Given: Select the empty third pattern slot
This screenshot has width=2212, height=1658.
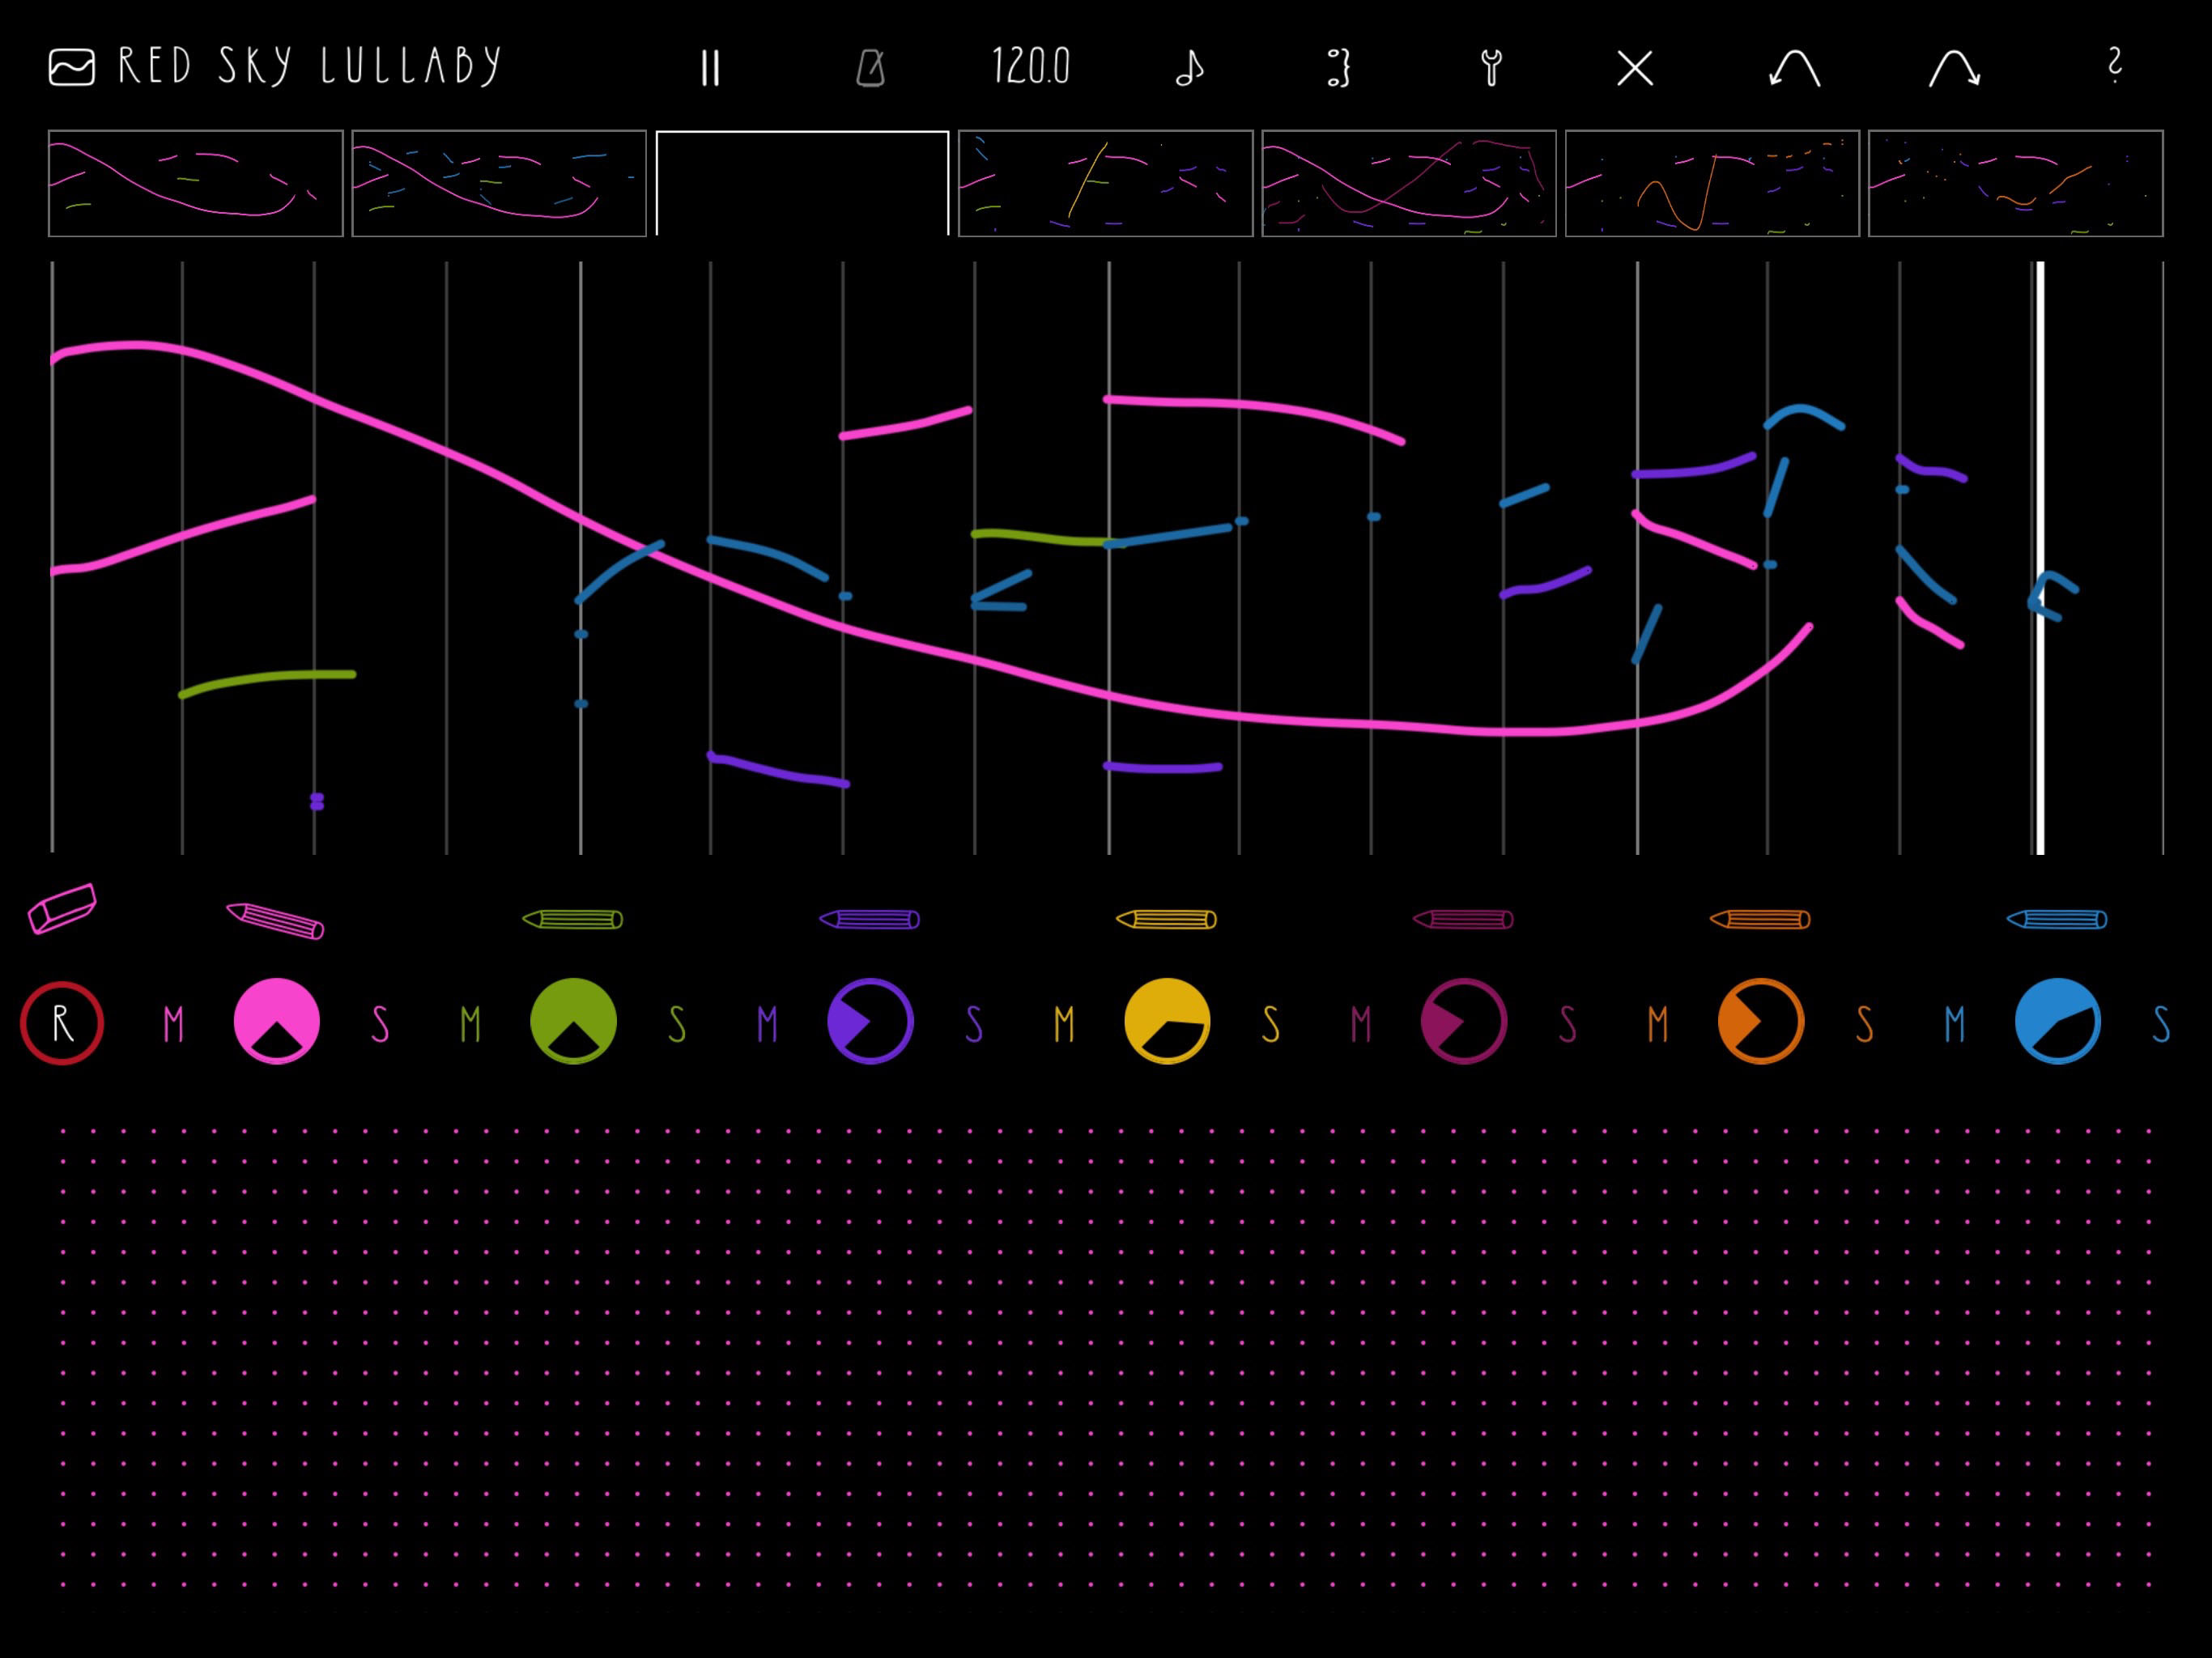Looking at the screenshot, I should [802, 183].
